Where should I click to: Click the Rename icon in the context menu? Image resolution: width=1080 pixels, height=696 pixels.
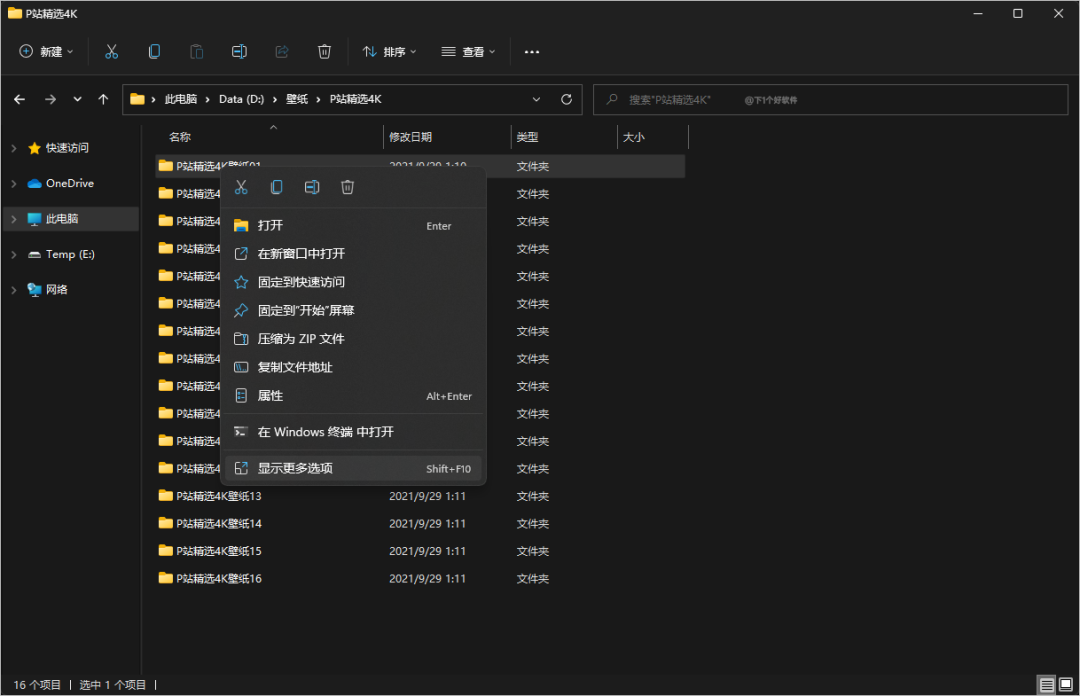(x=311, y=187)
